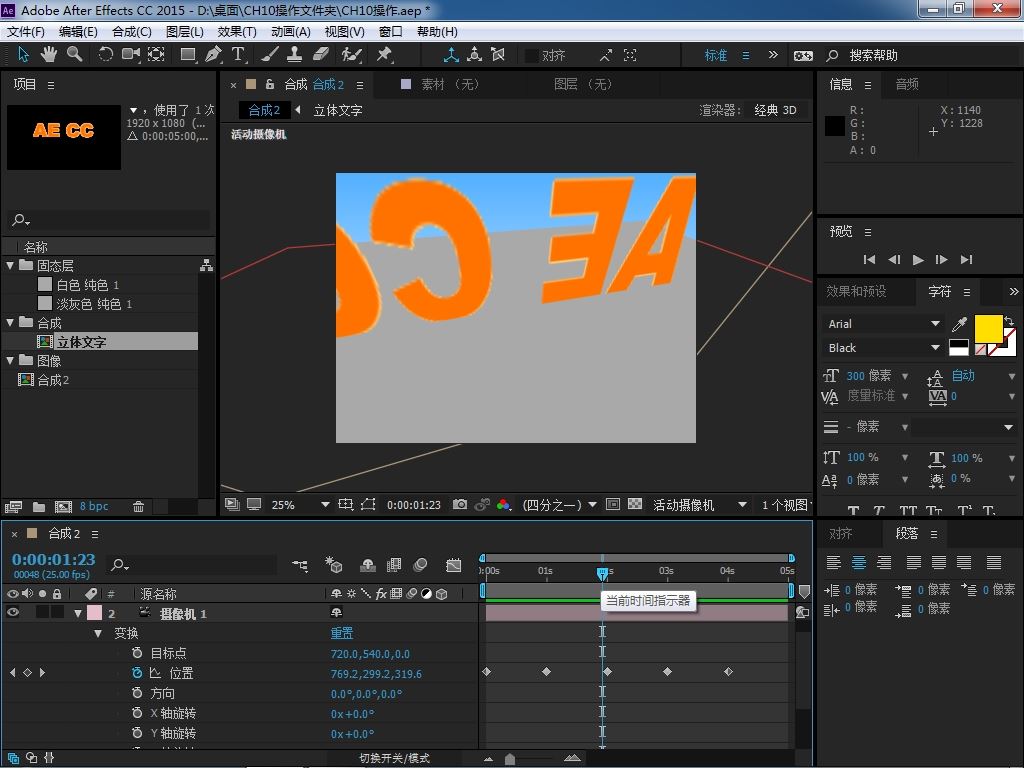
Task: Select the Rotation tool
Action: coord(105,55)
